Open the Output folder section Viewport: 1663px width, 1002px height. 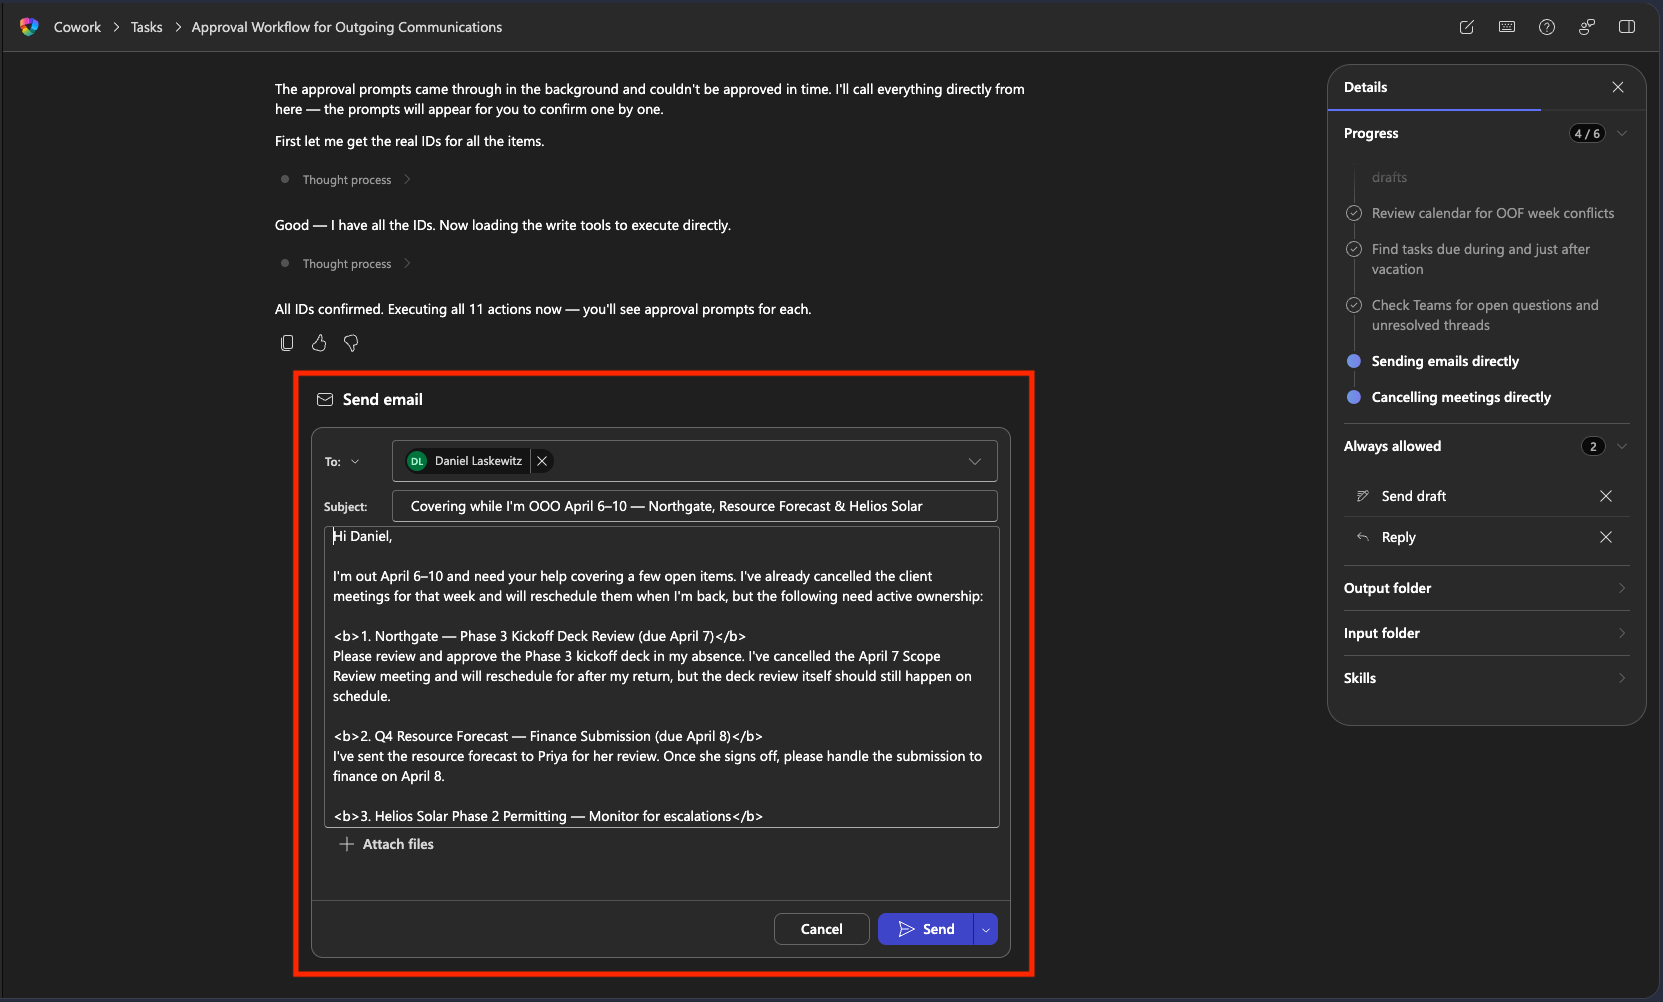click(x=1486, y=588)
